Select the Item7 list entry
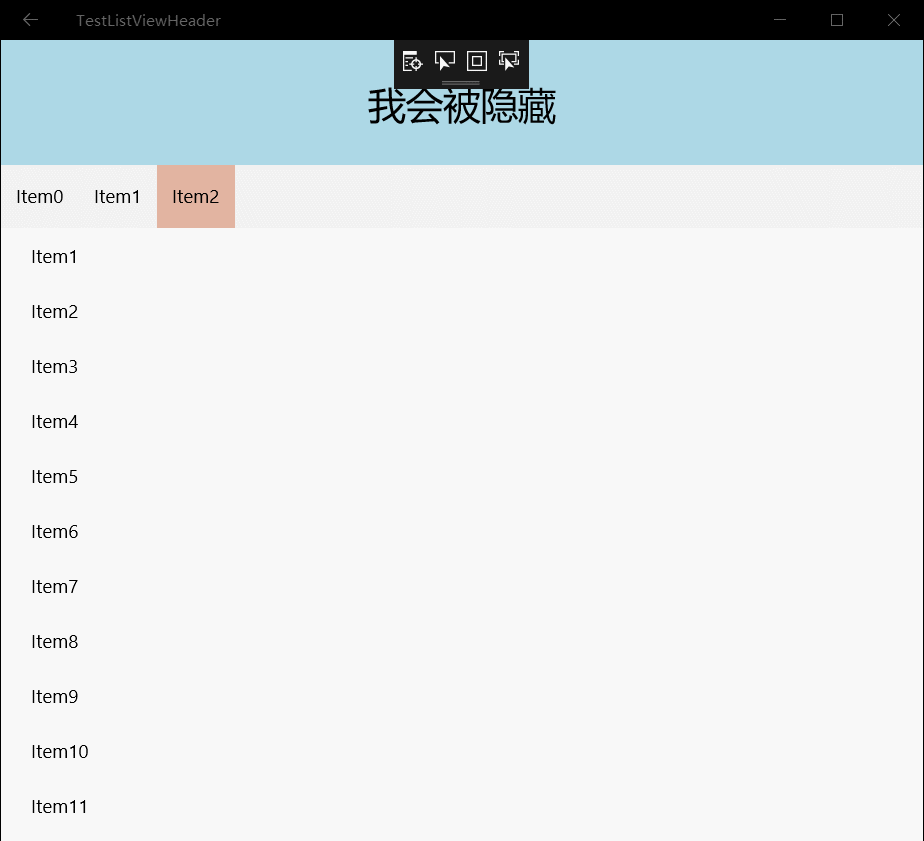This screenshot has height=841, width=924. click(462, 587)
